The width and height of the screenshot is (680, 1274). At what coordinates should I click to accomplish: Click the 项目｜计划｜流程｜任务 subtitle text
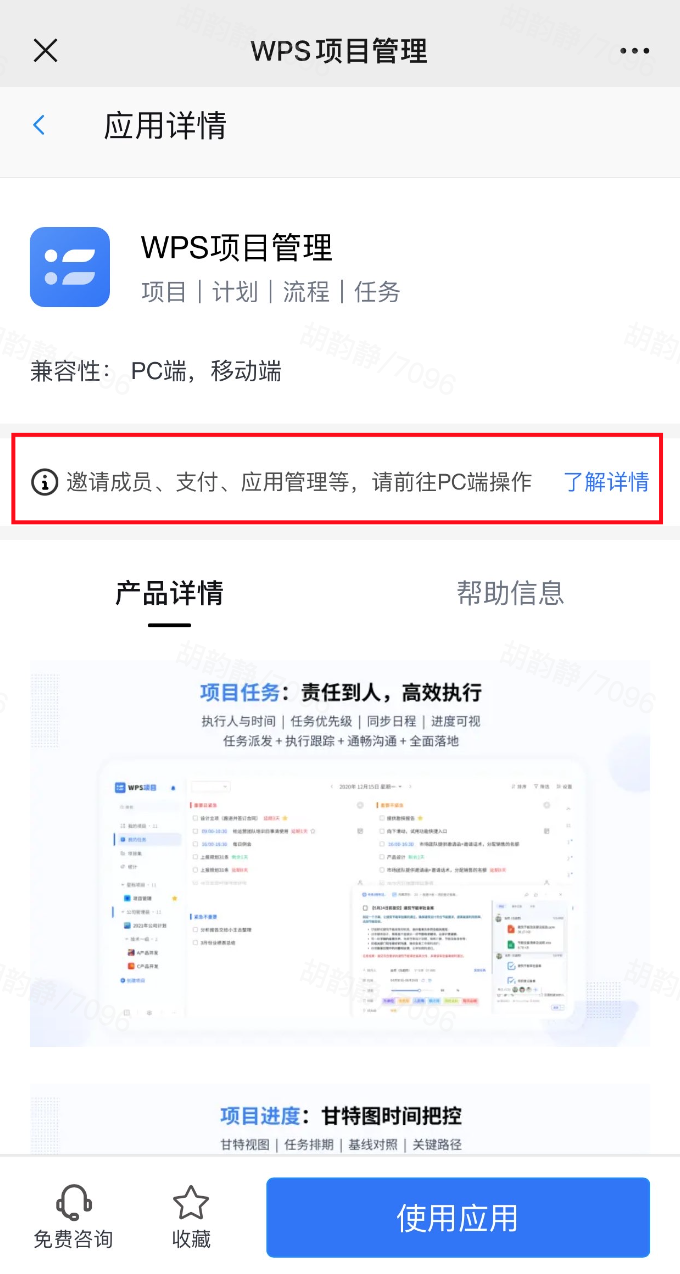pos(271,292)
